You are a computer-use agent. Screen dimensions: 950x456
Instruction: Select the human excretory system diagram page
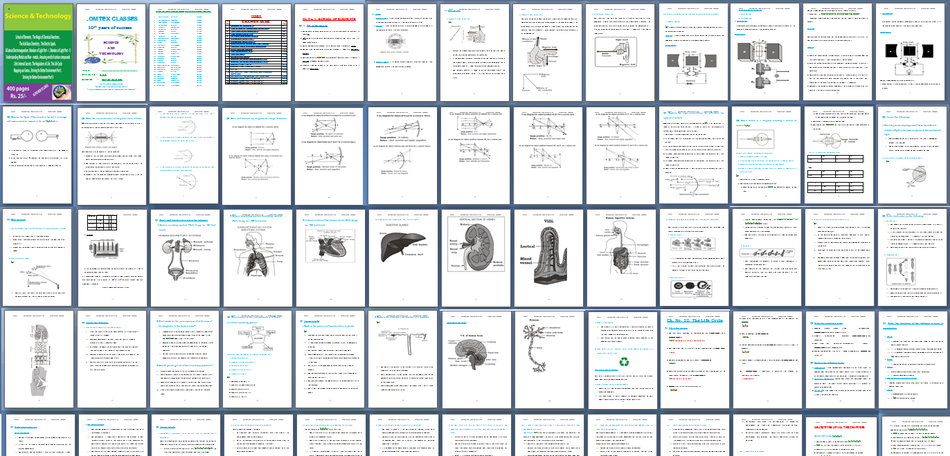(184, 258)
